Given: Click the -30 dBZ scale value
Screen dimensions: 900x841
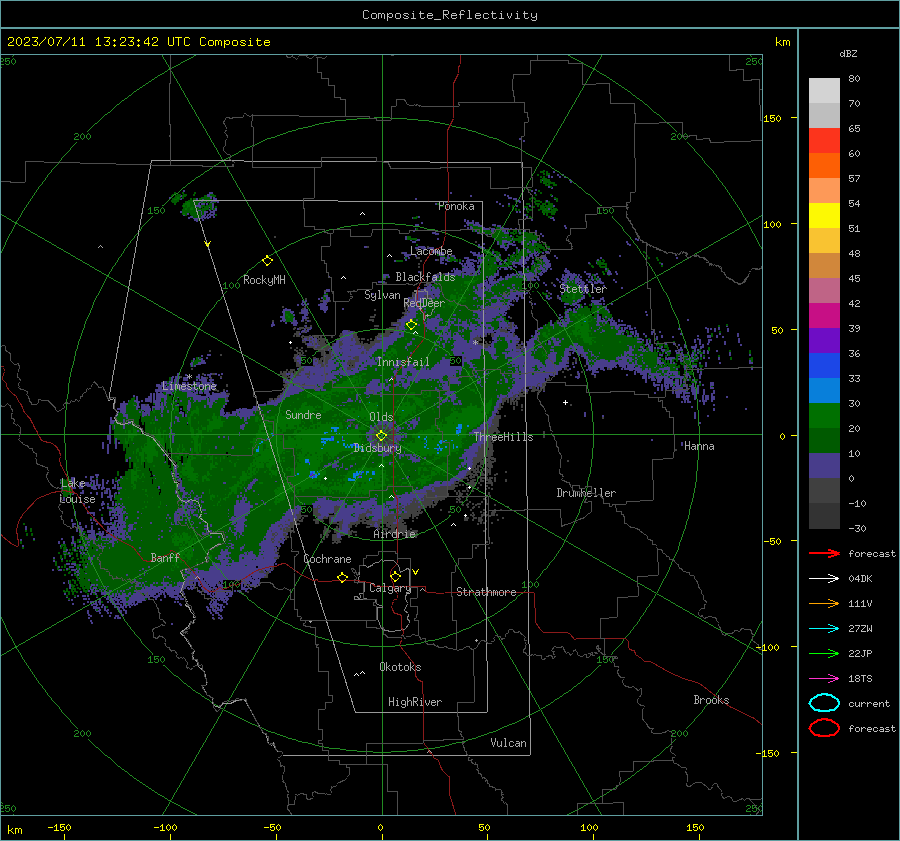Looking at the screenshot, I should pos(857,528).
